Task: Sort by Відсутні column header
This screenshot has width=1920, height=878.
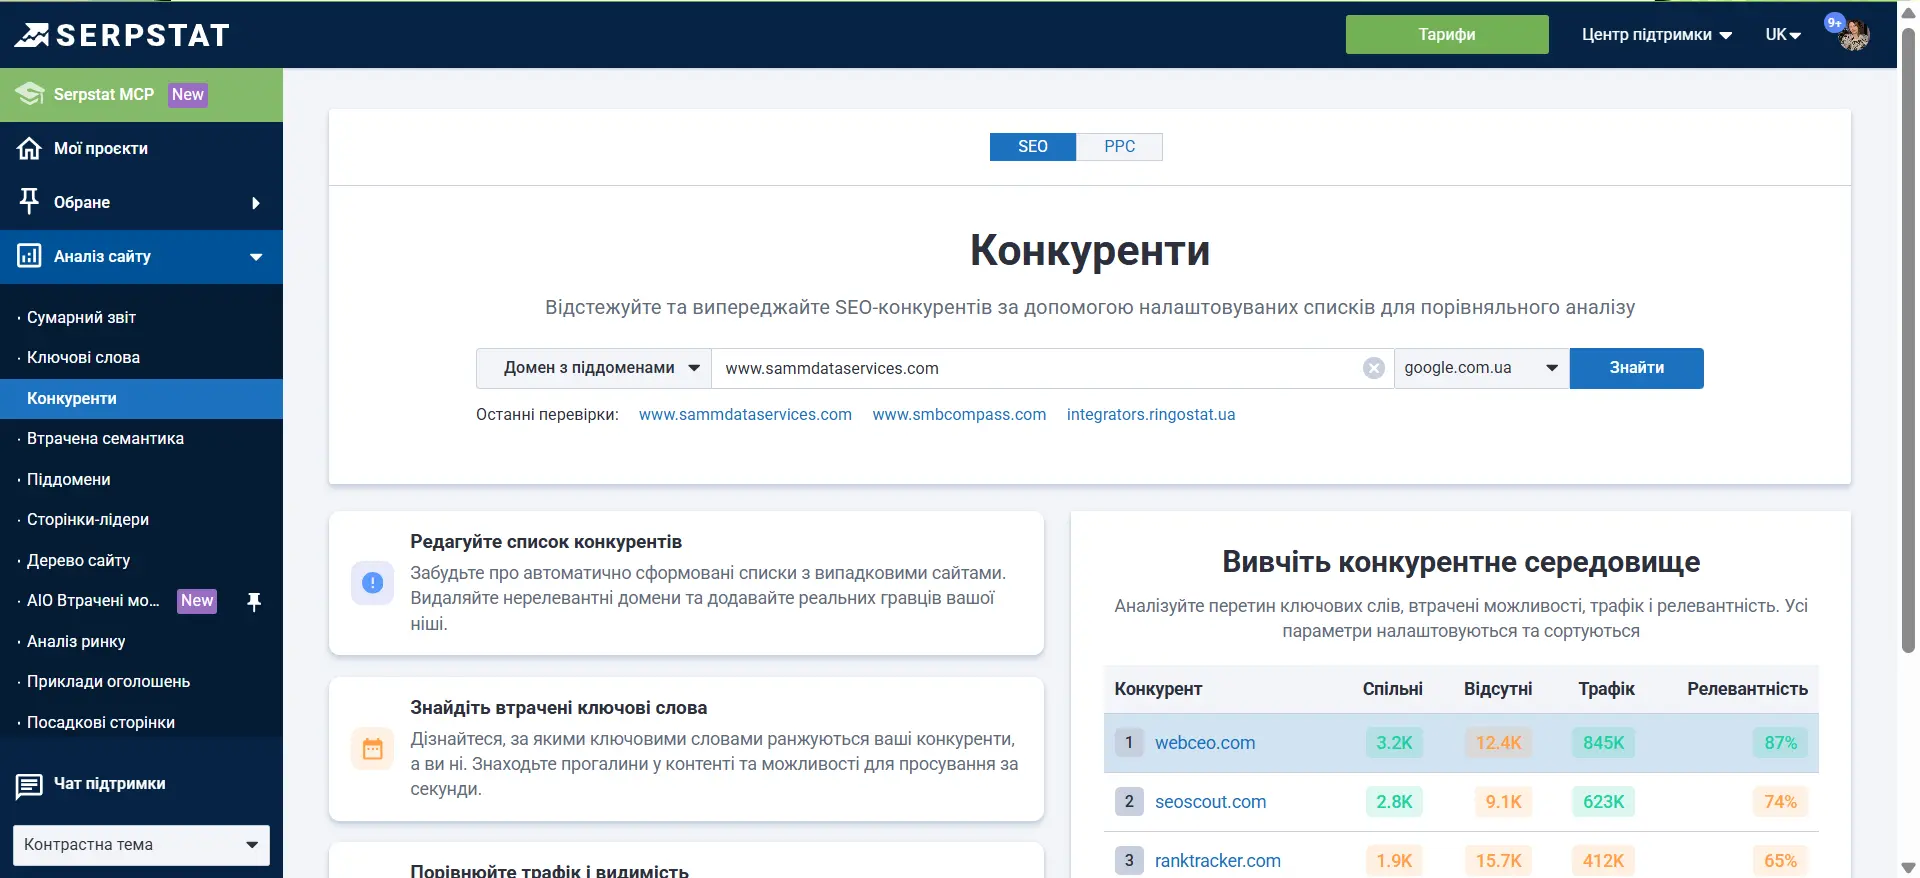Action: coord(1498,689)
